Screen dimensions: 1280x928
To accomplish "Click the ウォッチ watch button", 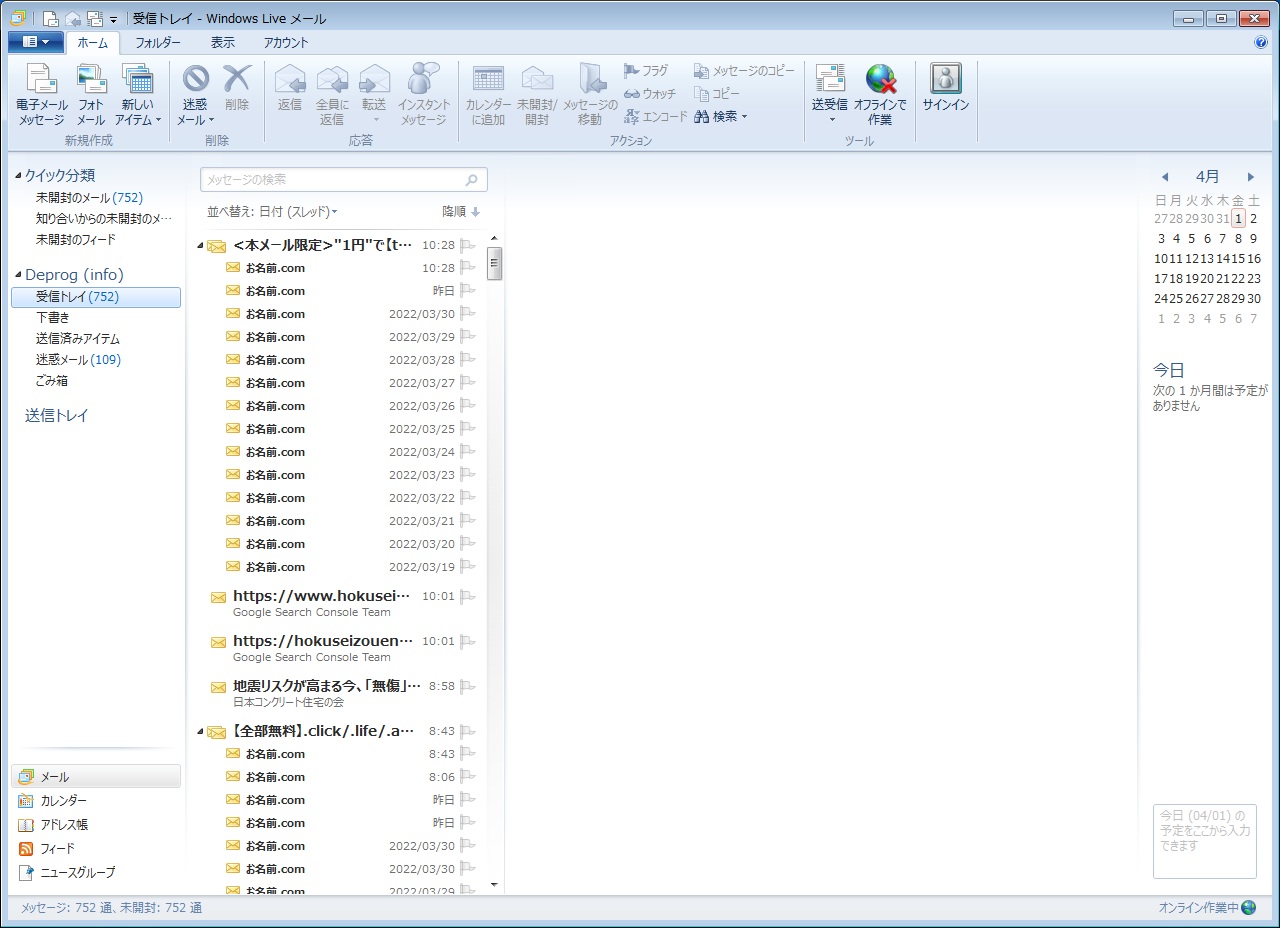I will click(x=650, y=94).
